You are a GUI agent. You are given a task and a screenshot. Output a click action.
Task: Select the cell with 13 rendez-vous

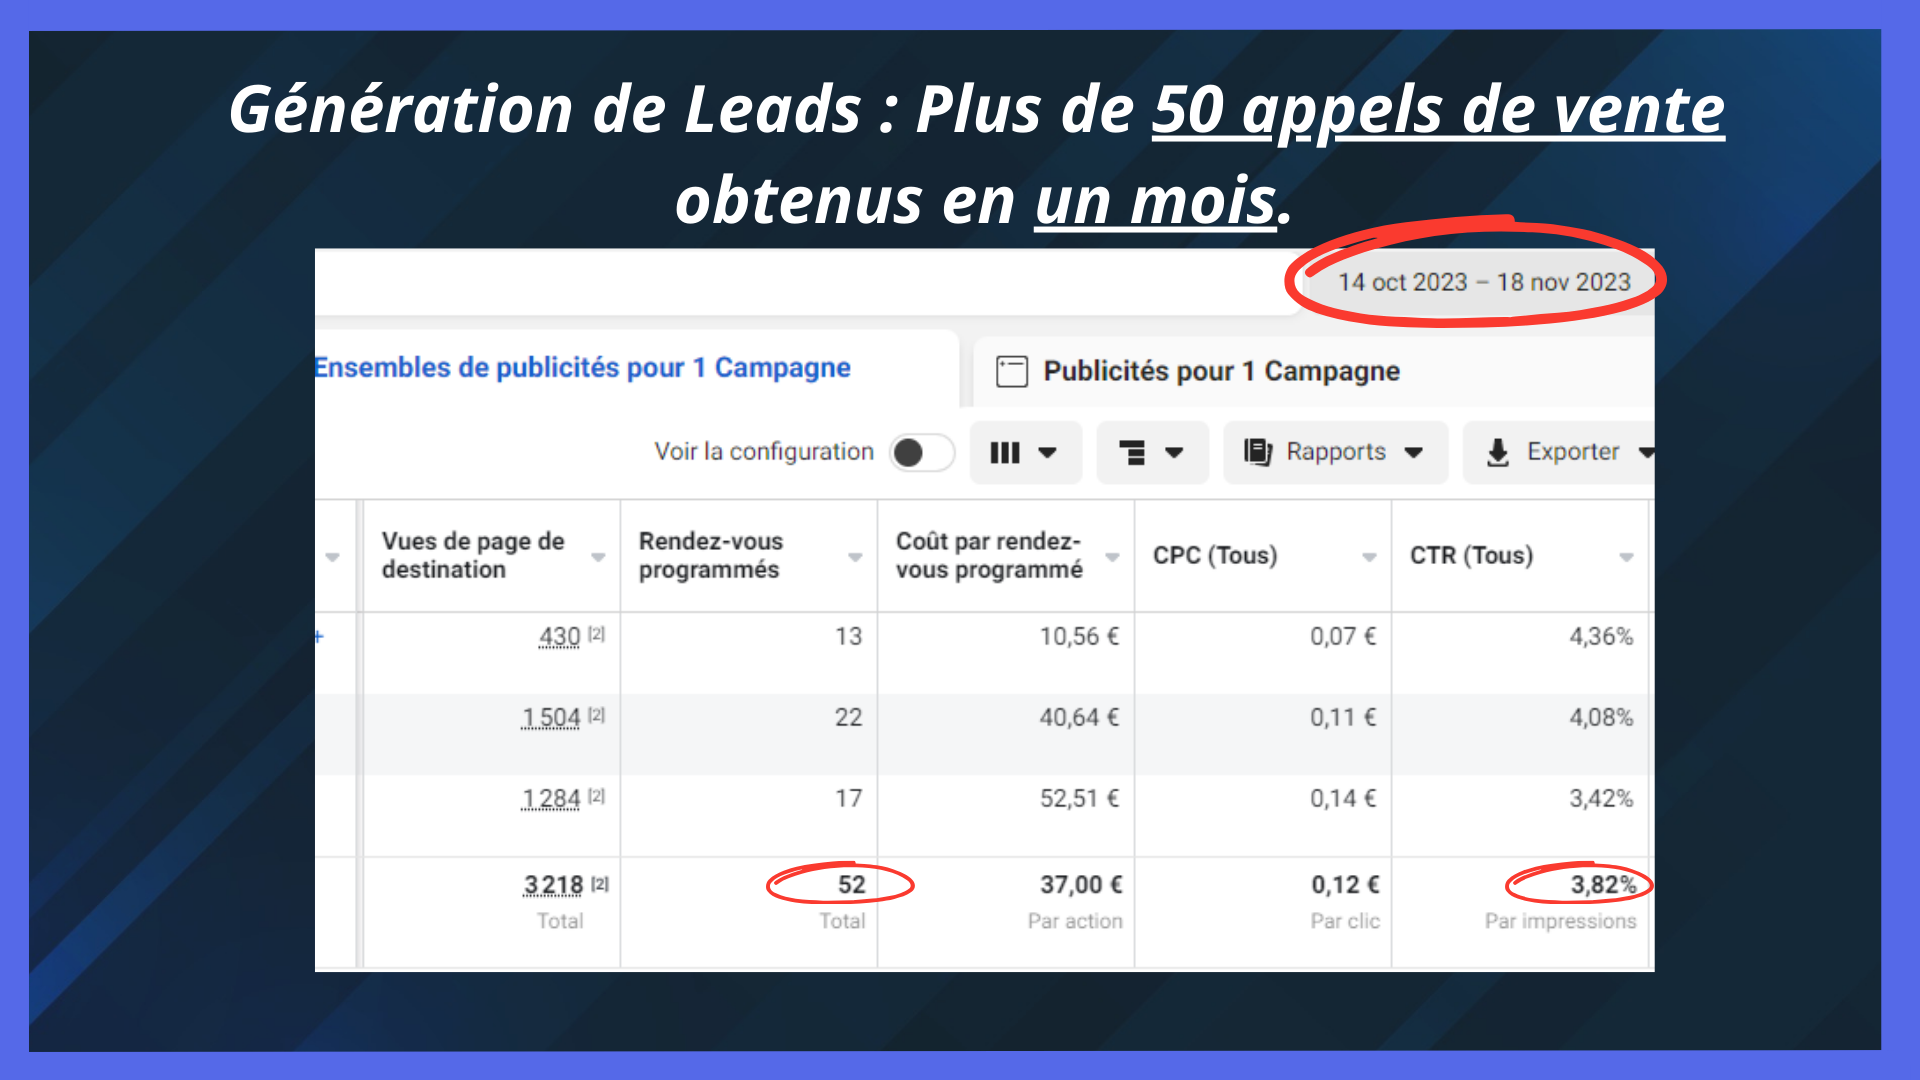pos(749,653)
